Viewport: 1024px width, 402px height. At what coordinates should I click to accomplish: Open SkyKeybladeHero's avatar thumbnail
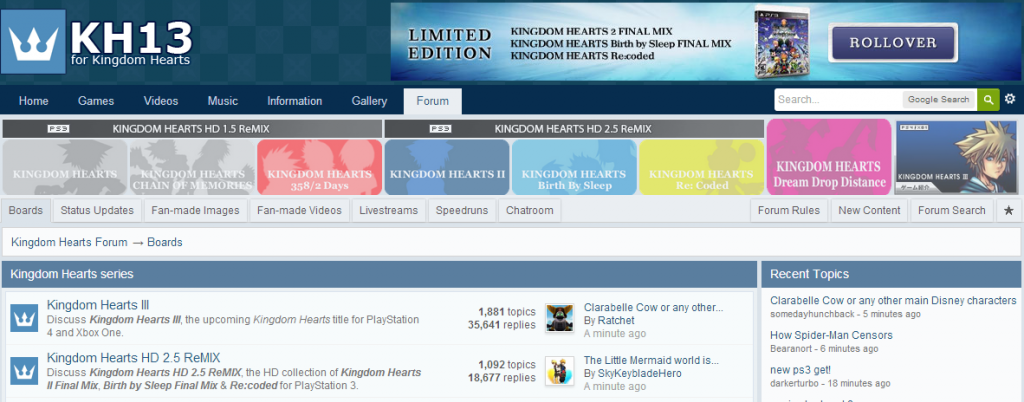click(x=559, y=370)
